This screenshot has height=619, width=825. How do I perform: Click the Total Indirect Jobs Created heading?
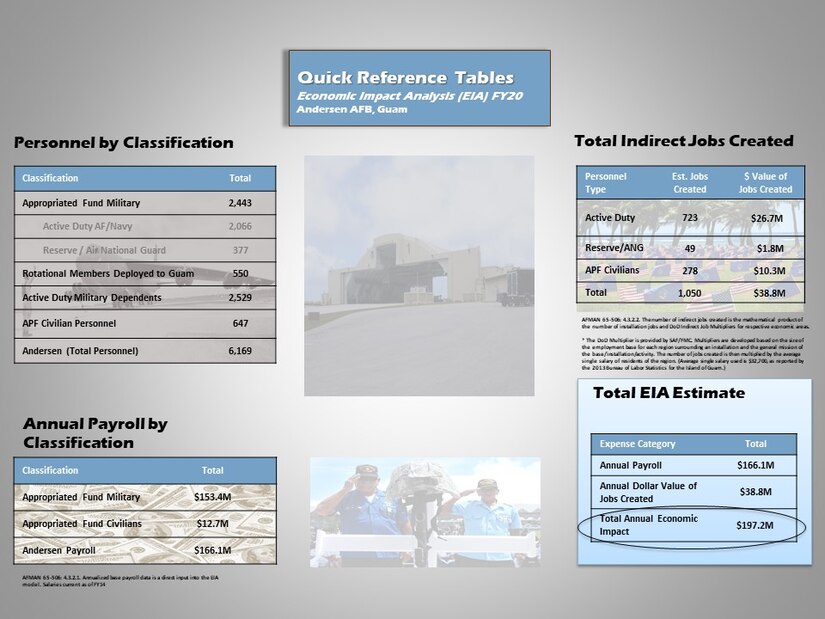pos(684,141)
